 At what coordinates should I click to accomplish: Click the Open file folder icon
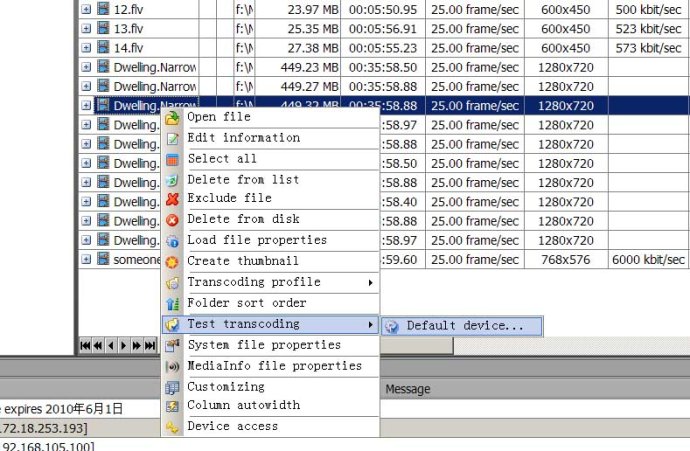[172, 118]
